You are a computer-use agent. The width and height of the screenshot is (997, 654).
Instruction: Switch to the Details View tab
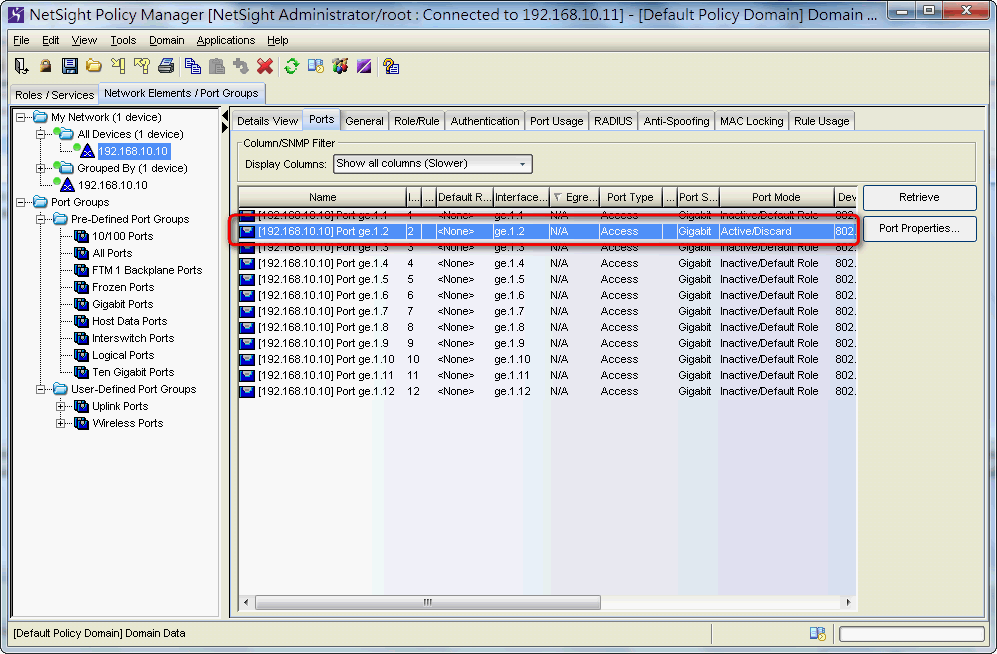click(x=268, y=121)
